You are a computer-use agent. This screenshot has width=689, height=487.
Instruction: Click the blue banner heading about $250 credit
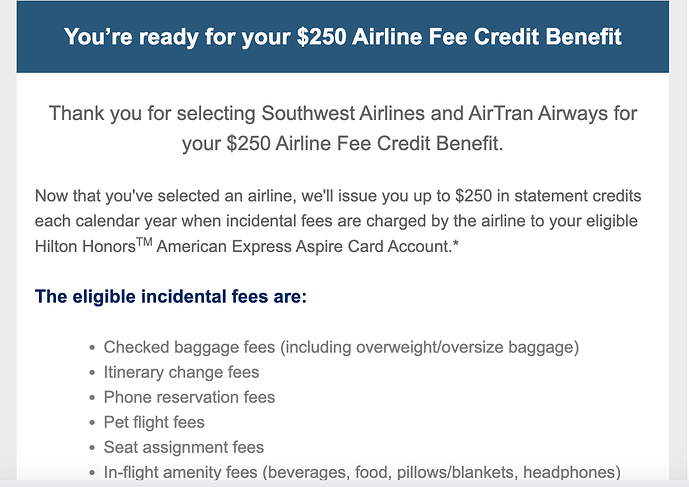coord(342,36)
